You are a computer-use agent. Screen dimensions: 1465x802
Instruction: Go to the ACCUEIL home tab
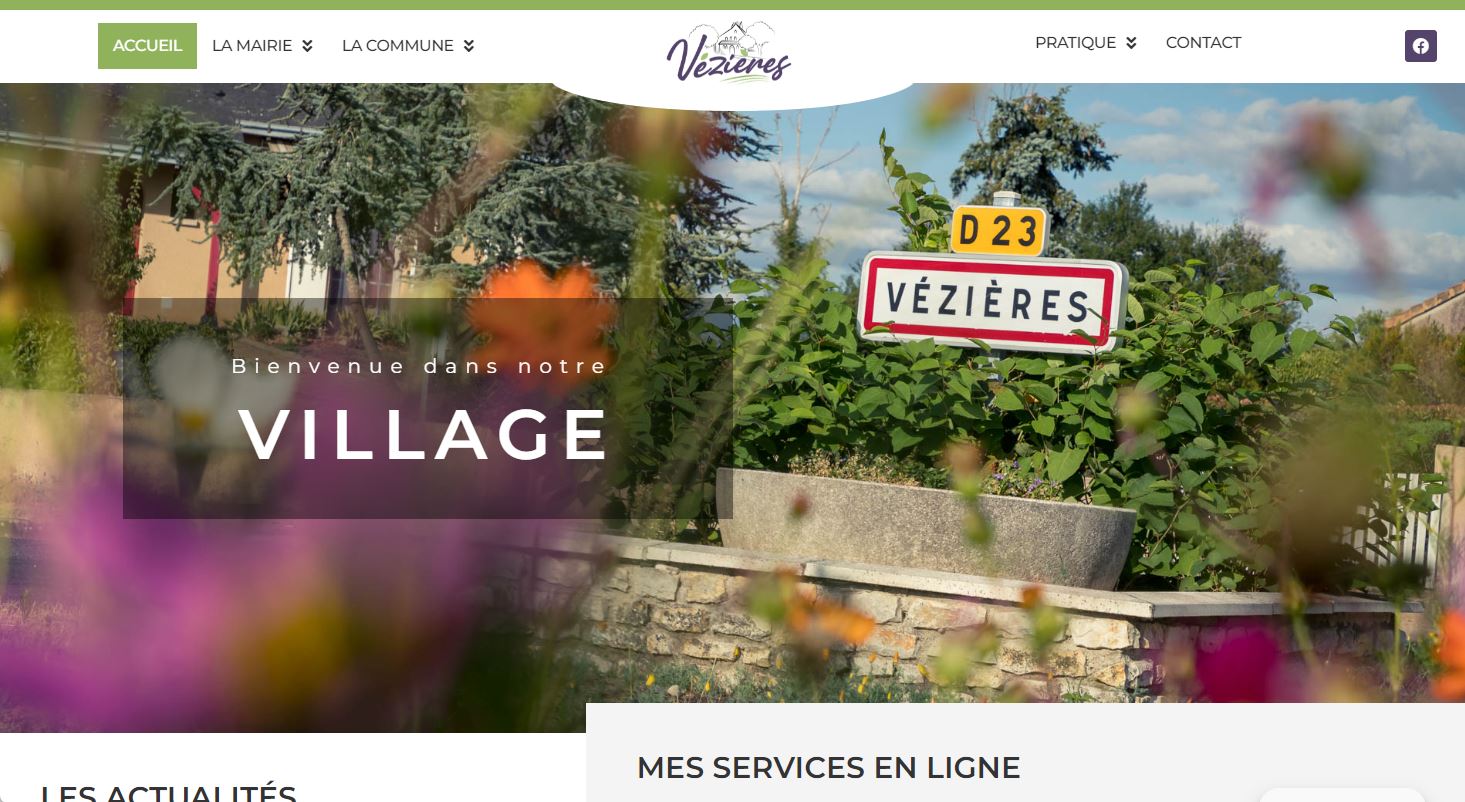coord(147,46)
